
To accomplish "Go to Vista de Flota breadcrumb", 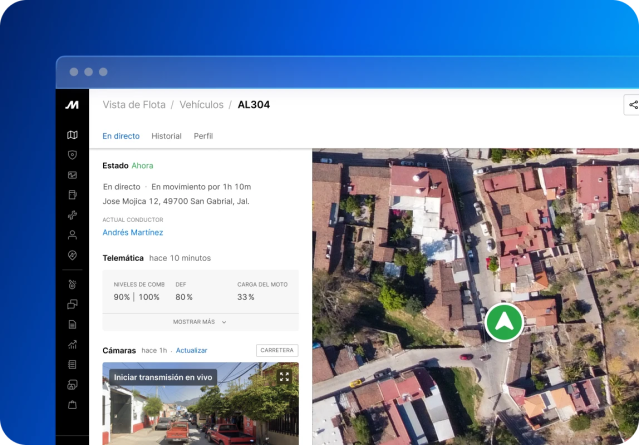I will [134, 105].
